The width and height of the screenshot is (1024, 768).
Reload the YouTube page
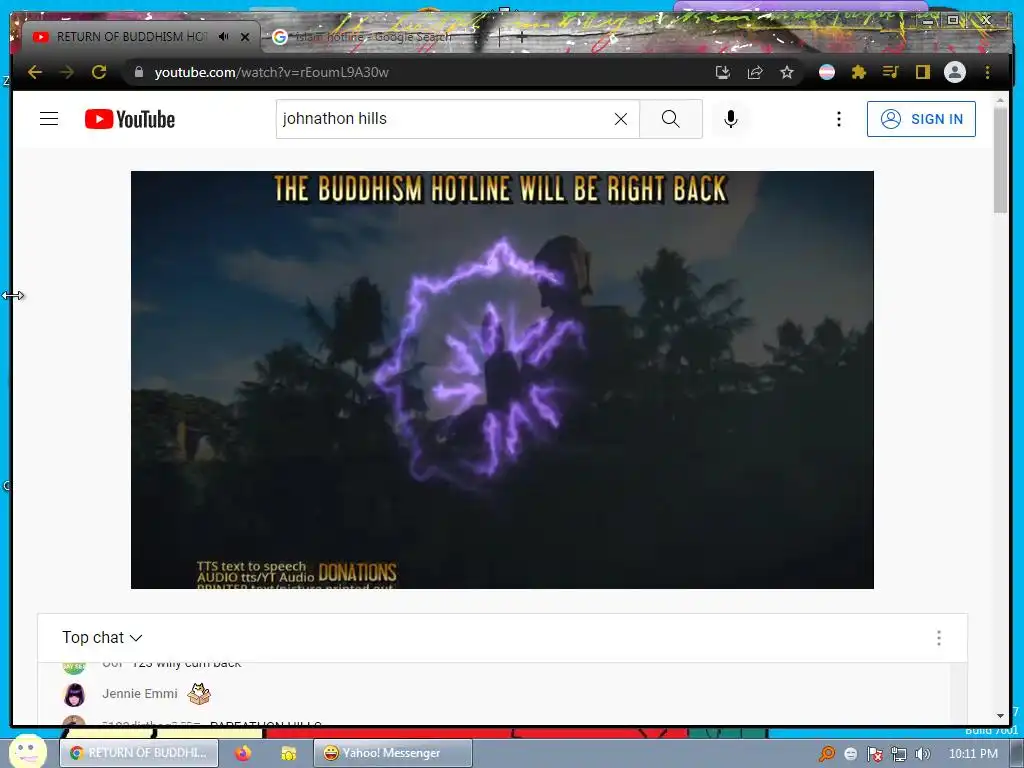pos(99,72)
